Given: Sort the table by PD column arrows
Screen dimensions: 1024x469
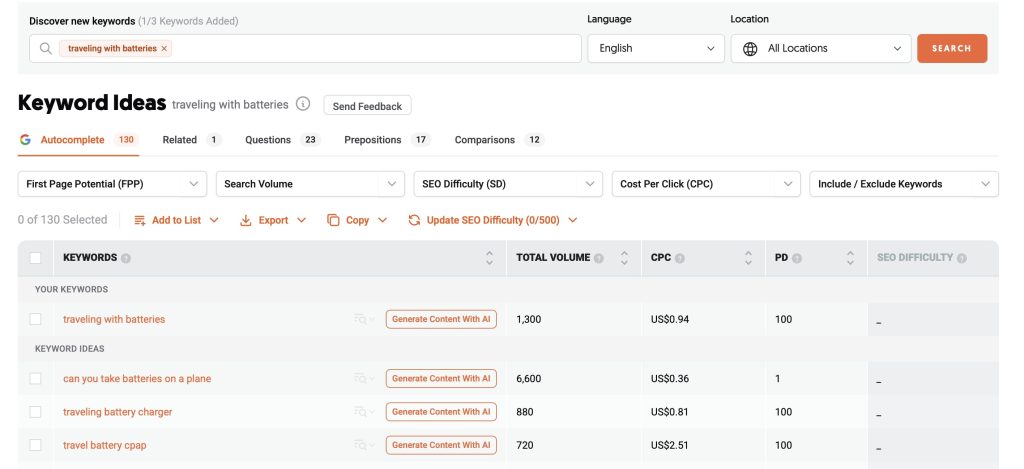Looking at the screenshot, I should (850, 258).
